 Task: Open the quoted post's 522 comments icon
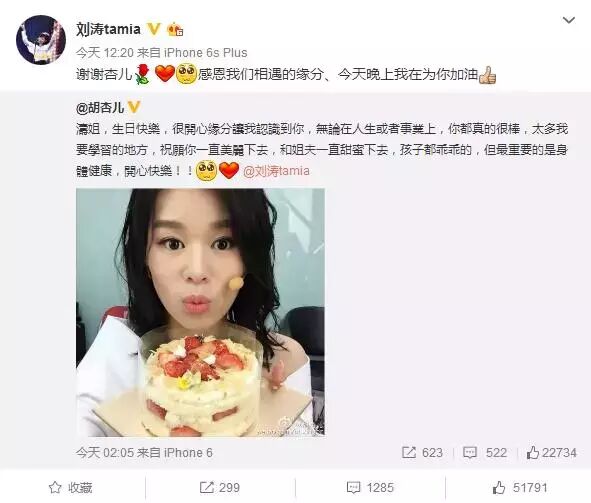[485, 452]
